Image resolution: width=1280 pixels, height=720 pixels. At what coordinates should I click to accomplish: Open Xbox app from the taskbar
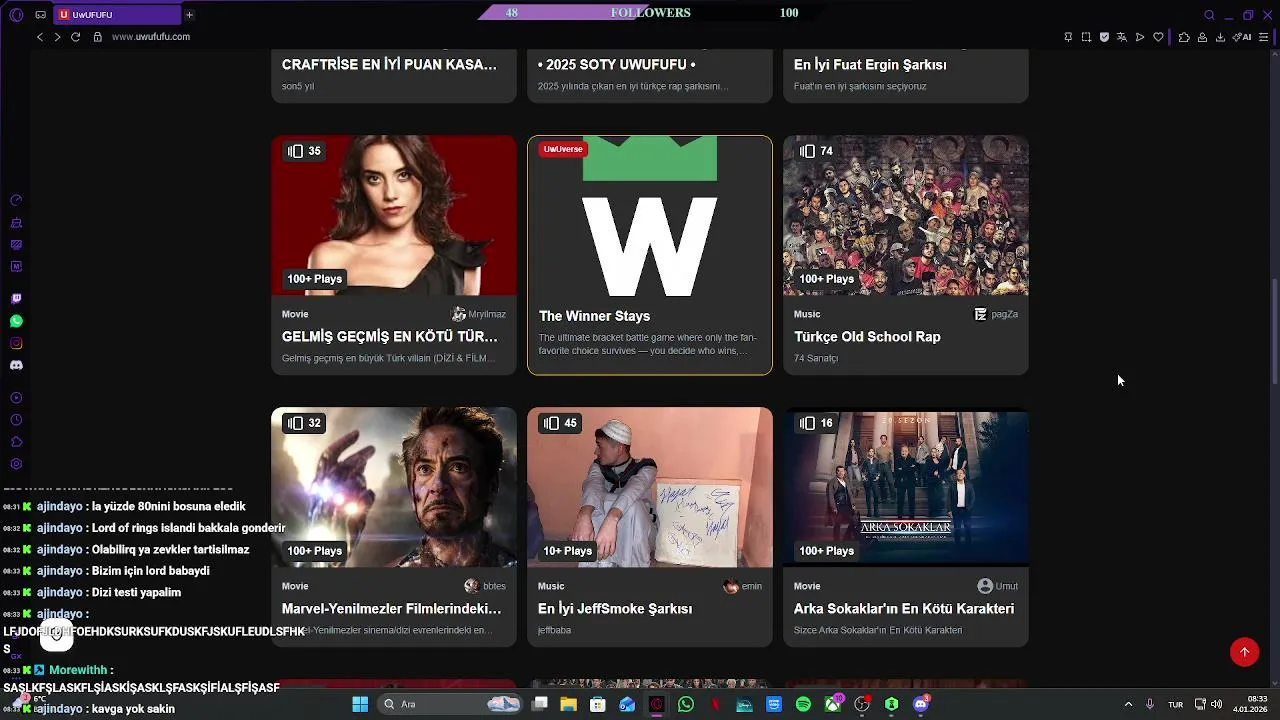pyautogui.click(x=832, y=704)
